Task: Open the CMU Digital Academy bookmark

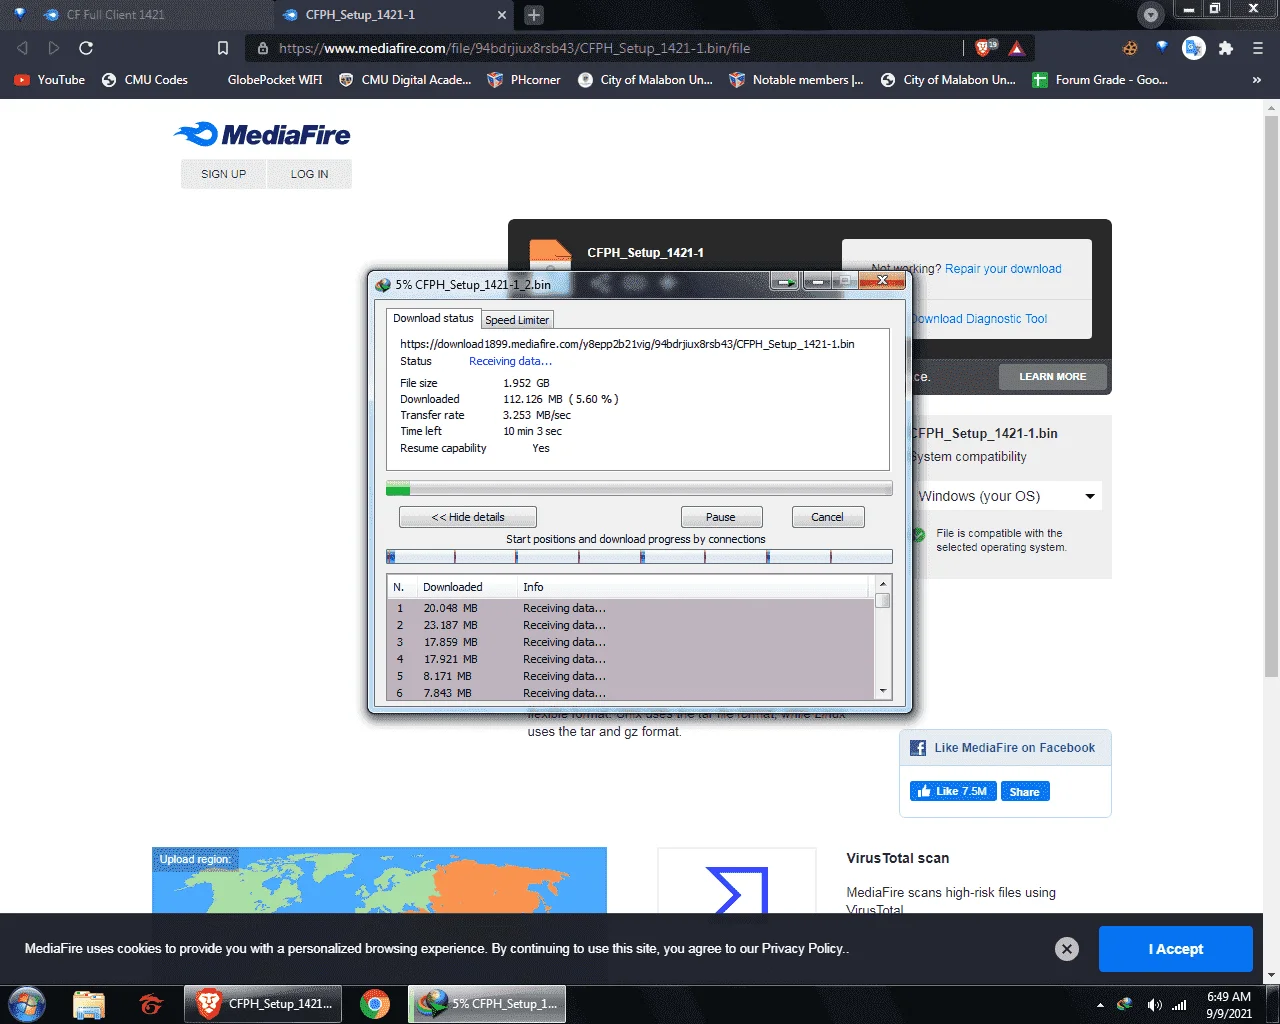Action: click(x=405, y=80)
